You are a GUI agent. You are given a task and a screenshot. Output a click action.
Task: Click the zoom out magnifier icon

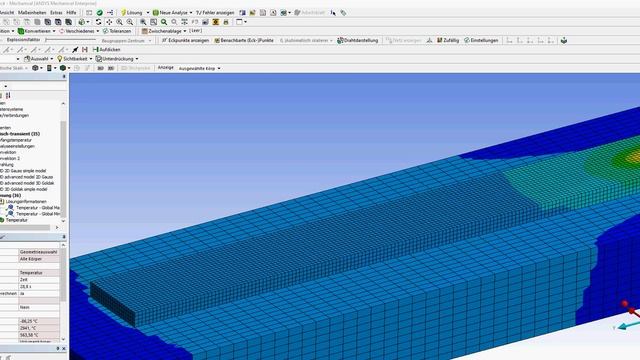[130, 22]
